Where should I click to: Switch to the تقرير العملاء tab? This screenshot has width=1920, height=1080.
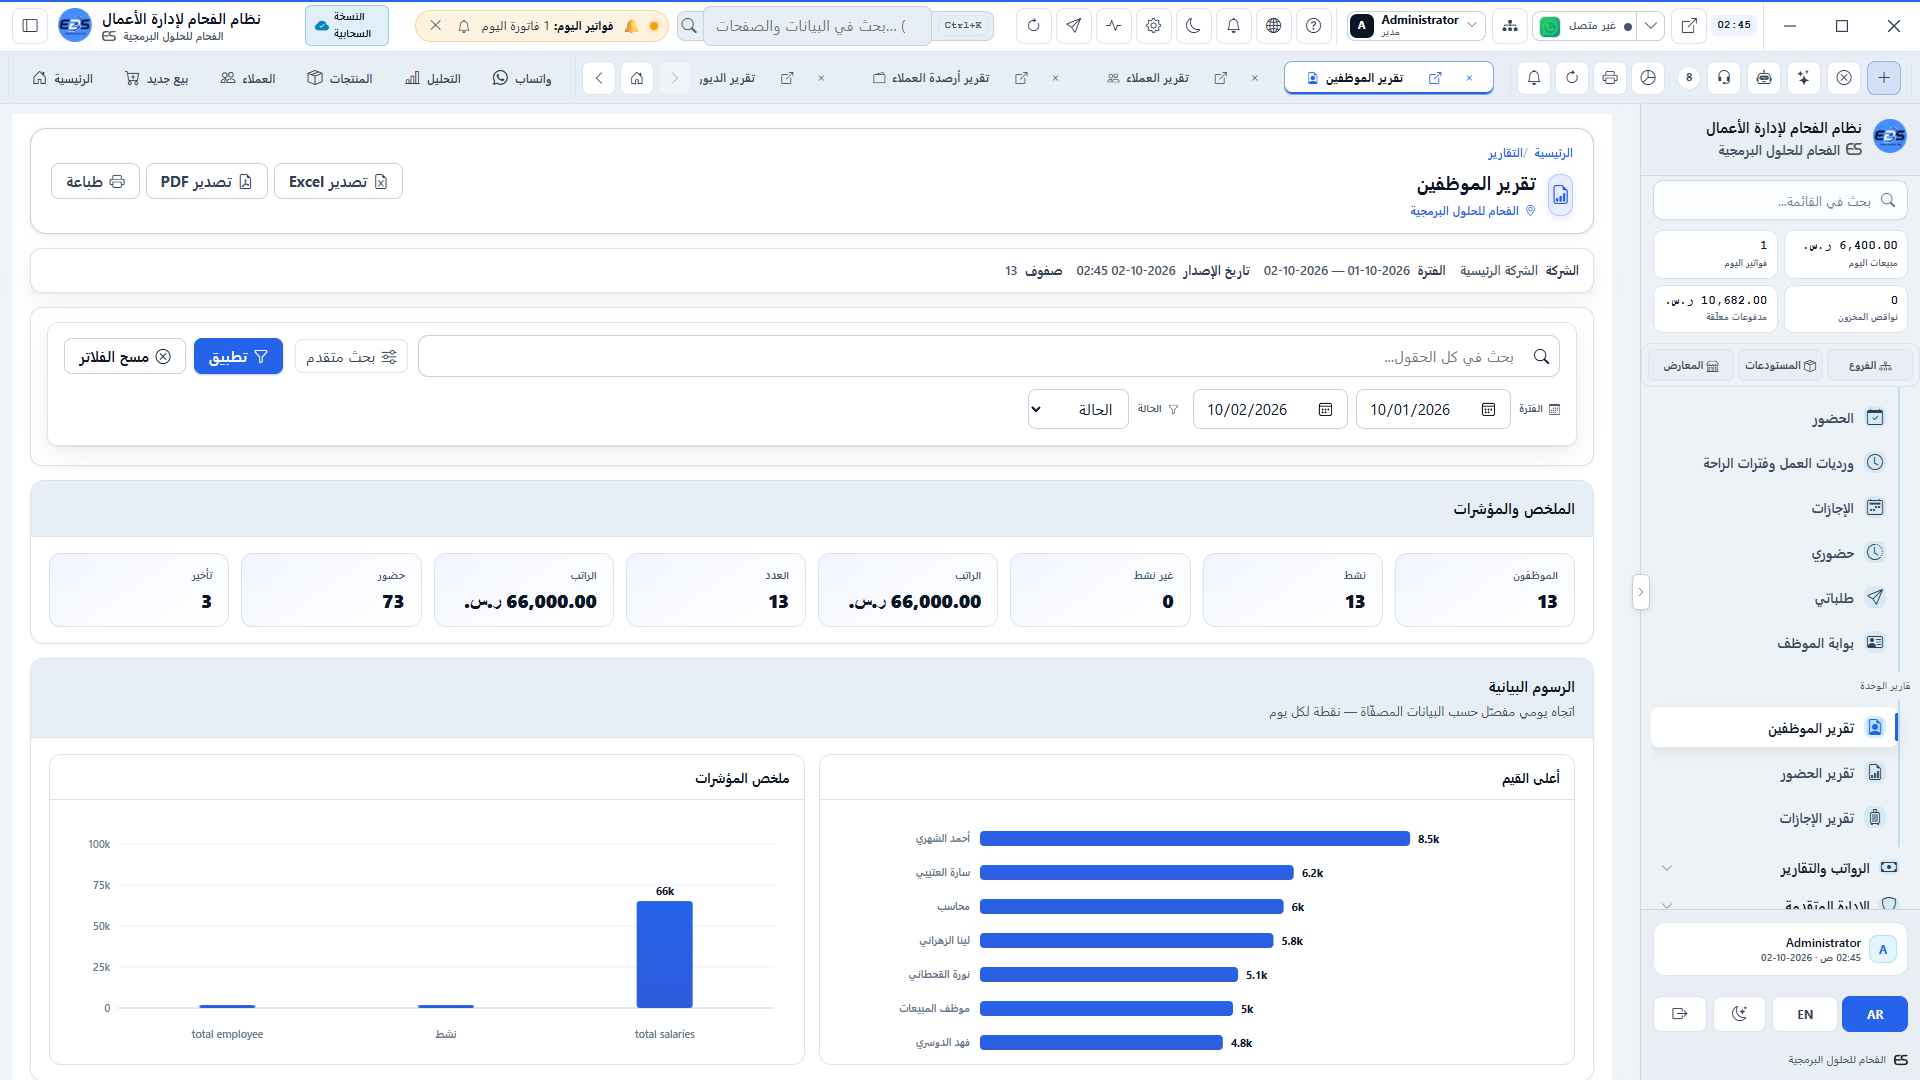click(x=1157, y=78)
